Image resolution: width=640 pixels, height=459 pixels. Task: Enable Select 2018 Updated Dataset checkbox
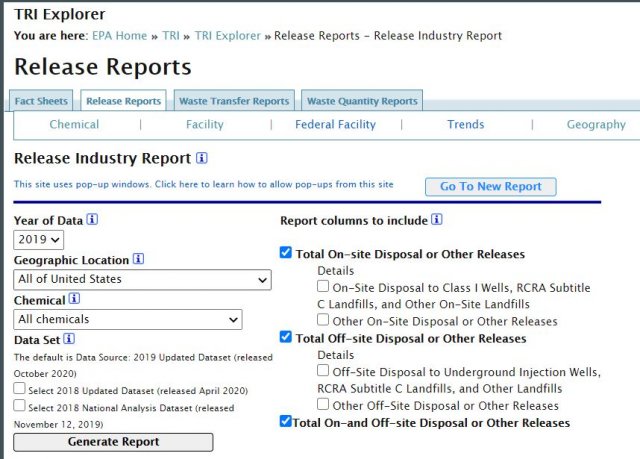tap(20, 390)
